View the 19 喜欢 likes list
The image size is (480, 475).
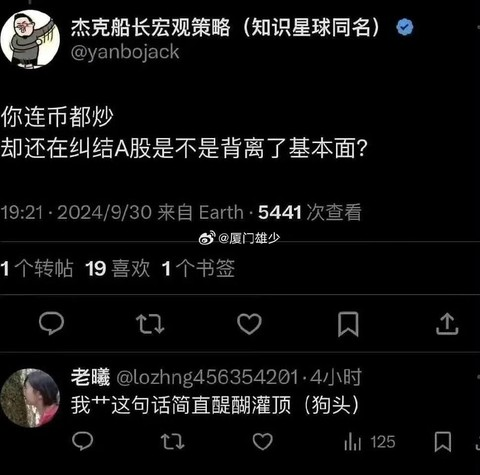[117, 268]
